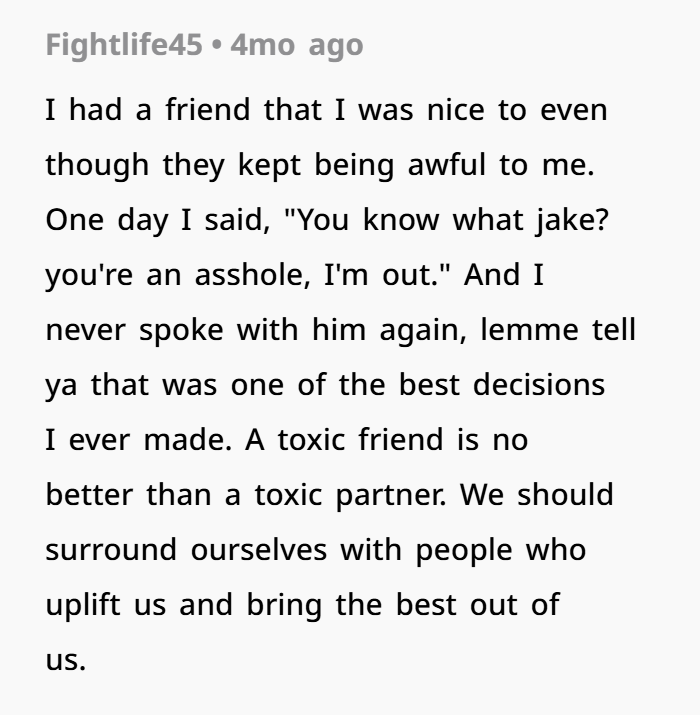
Task: Click the word "surround" in the comment
Action: [x=111, y=549]
